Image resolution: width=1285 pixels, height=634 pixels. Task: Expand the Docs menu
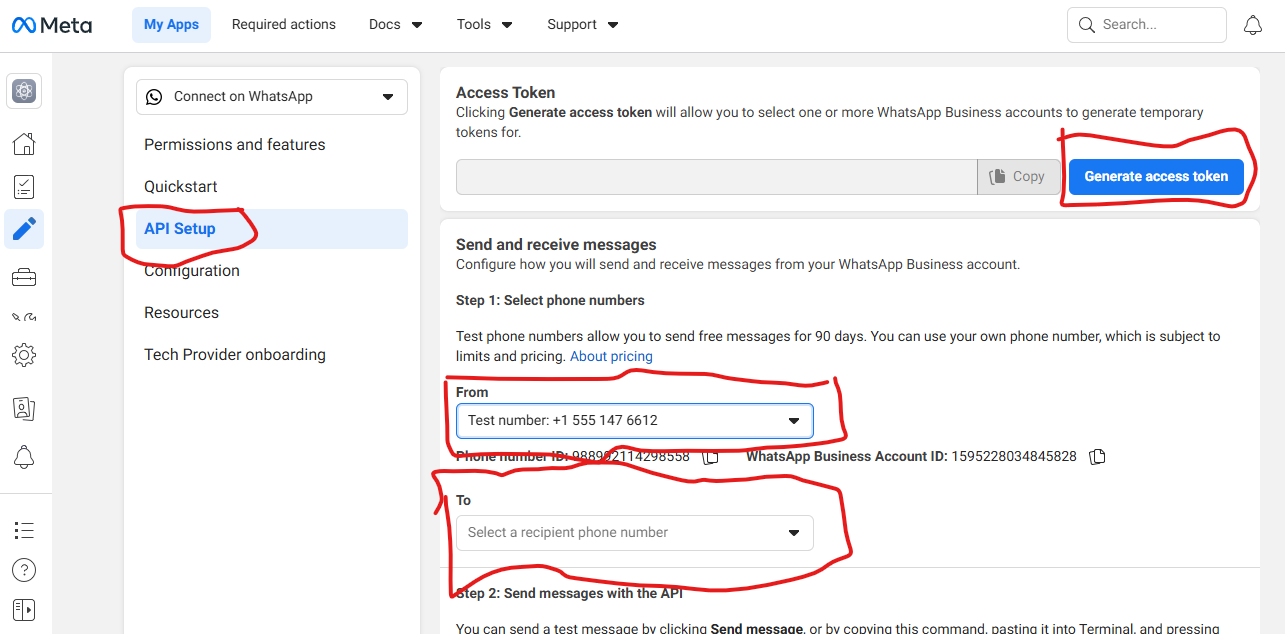point(395,24)
